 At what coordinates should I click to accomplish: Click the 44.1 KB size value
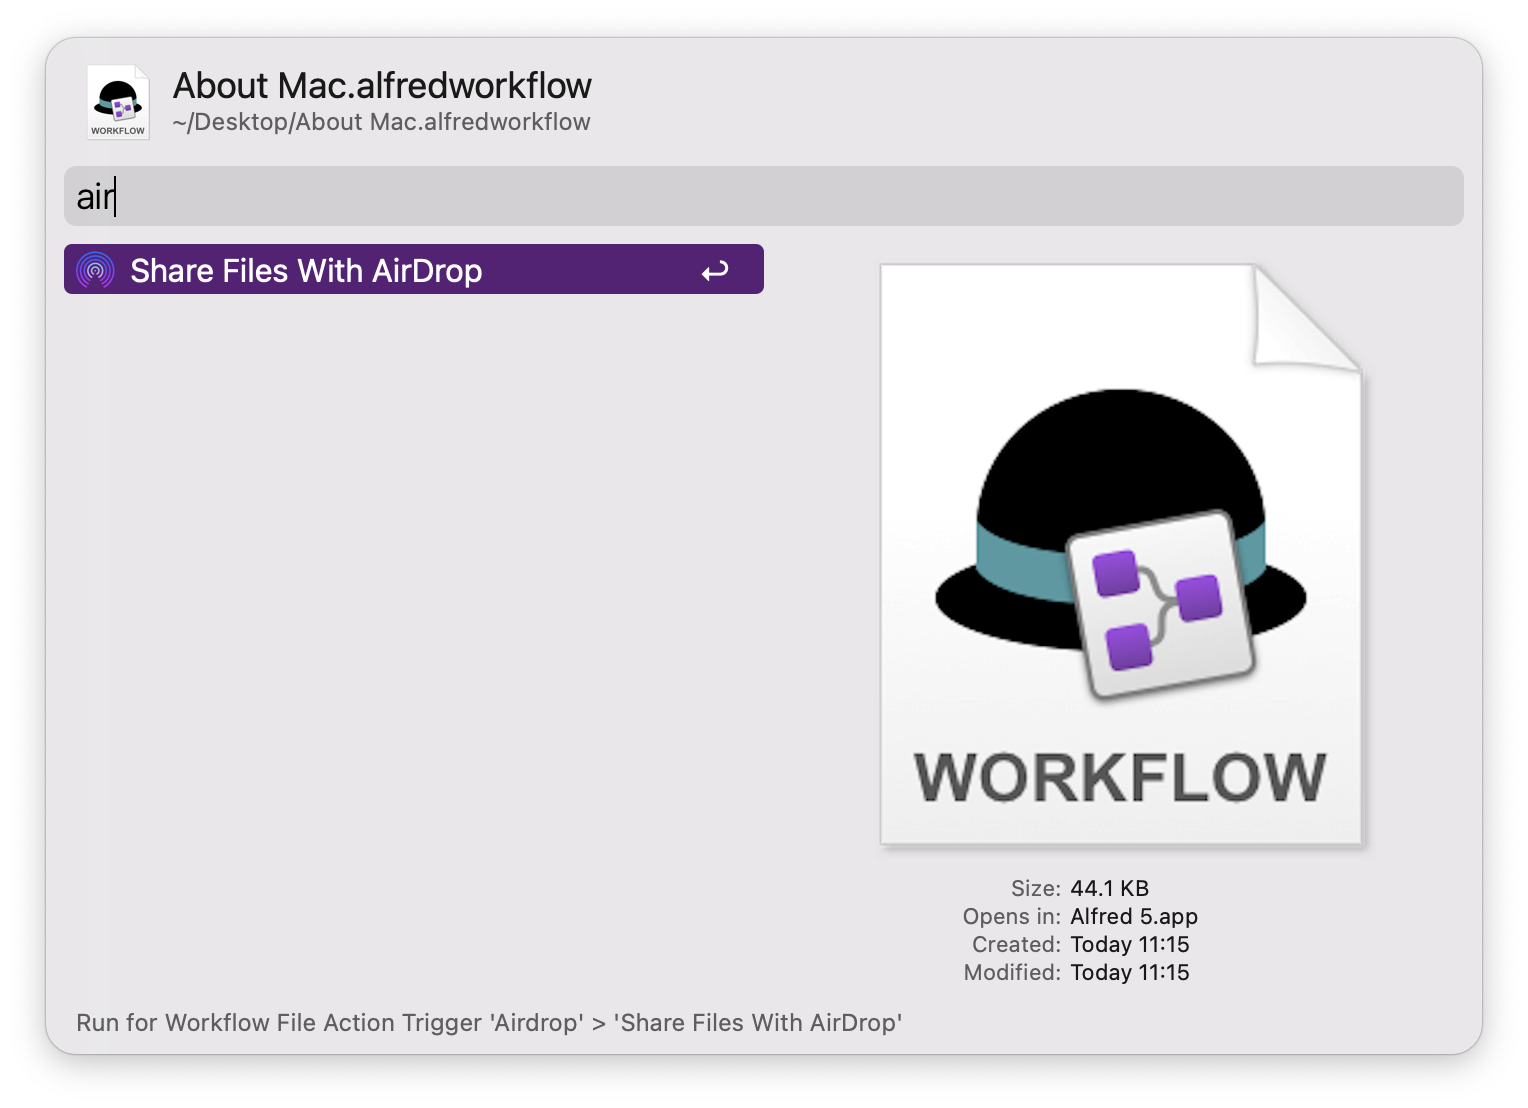click(1109, 888)
